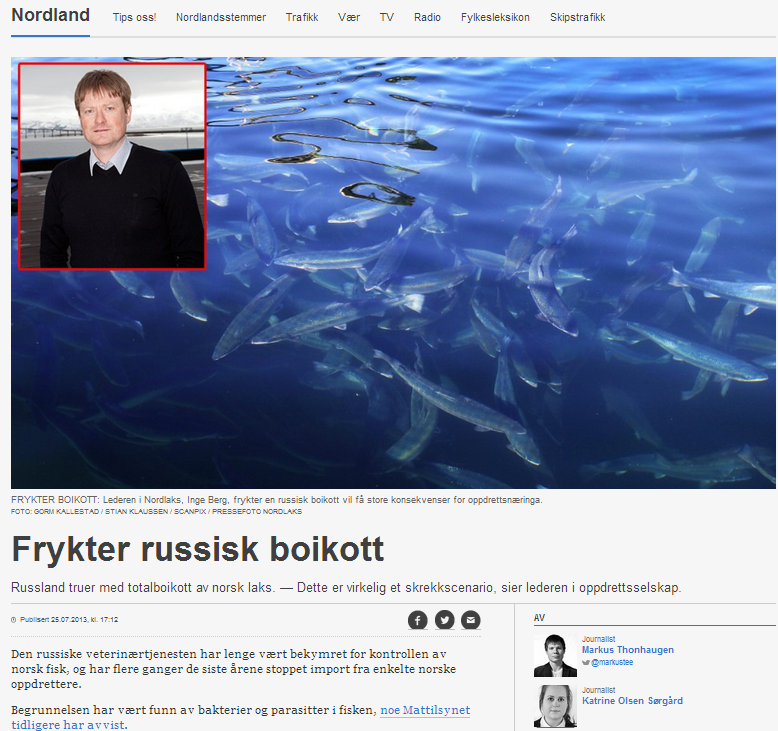Image resolution: width=778 pixels, height=731 pixels.
Task: Click Markus Thonhaugen's portrait thumbnail
Action: [x=555, y=656]
